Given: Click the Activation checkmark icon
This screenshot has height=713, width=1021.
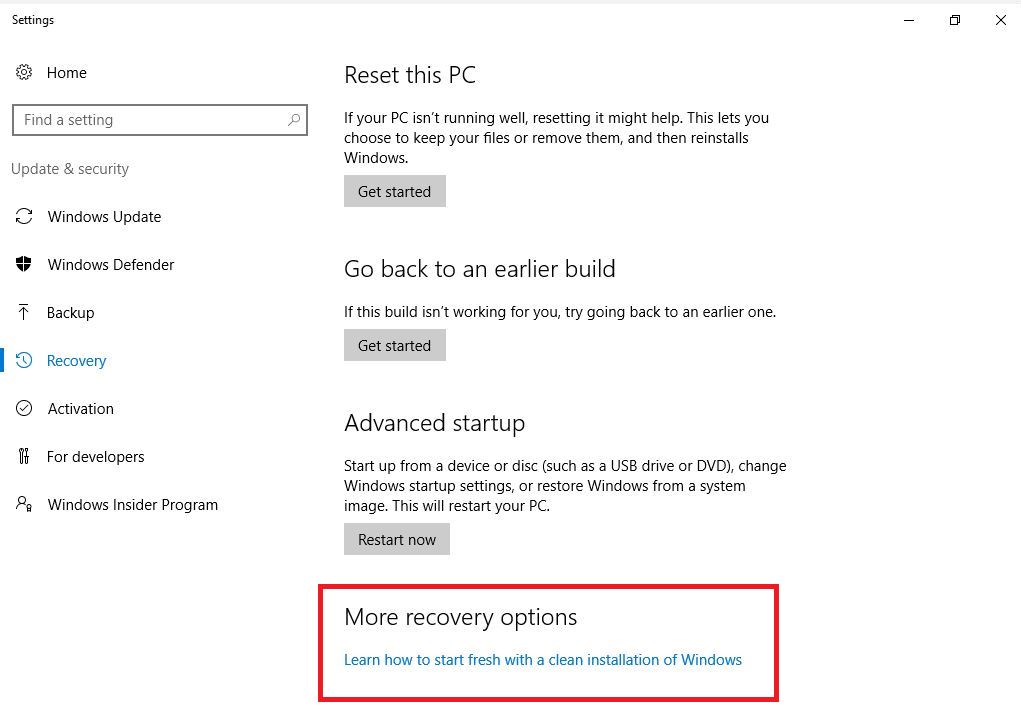Looking at the screenshot, I should (x=24, y=408).
